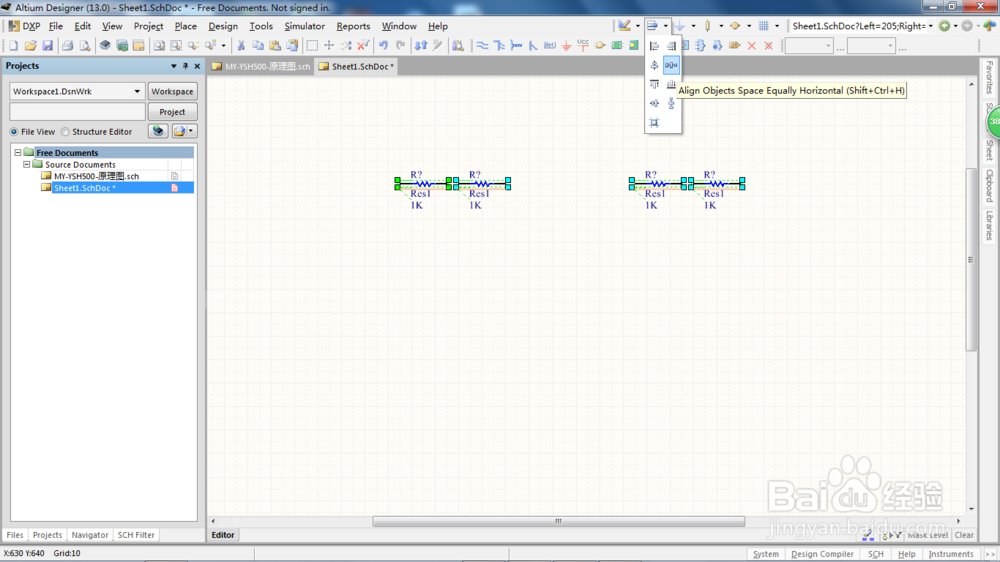Click the Instruments status bar button
1000x562 pixels.
(950, 554)
